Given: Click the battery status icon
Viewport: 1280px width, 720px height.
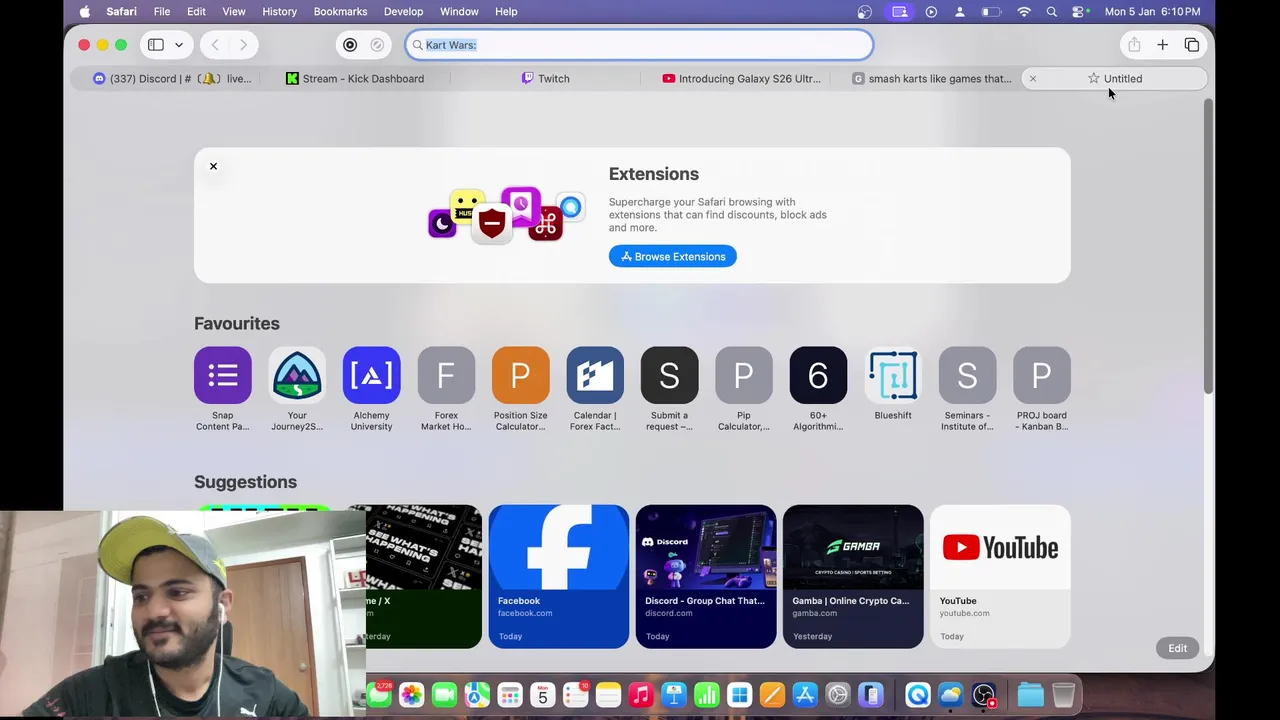Looking at the screenshot, I should (x=991, y=11).
